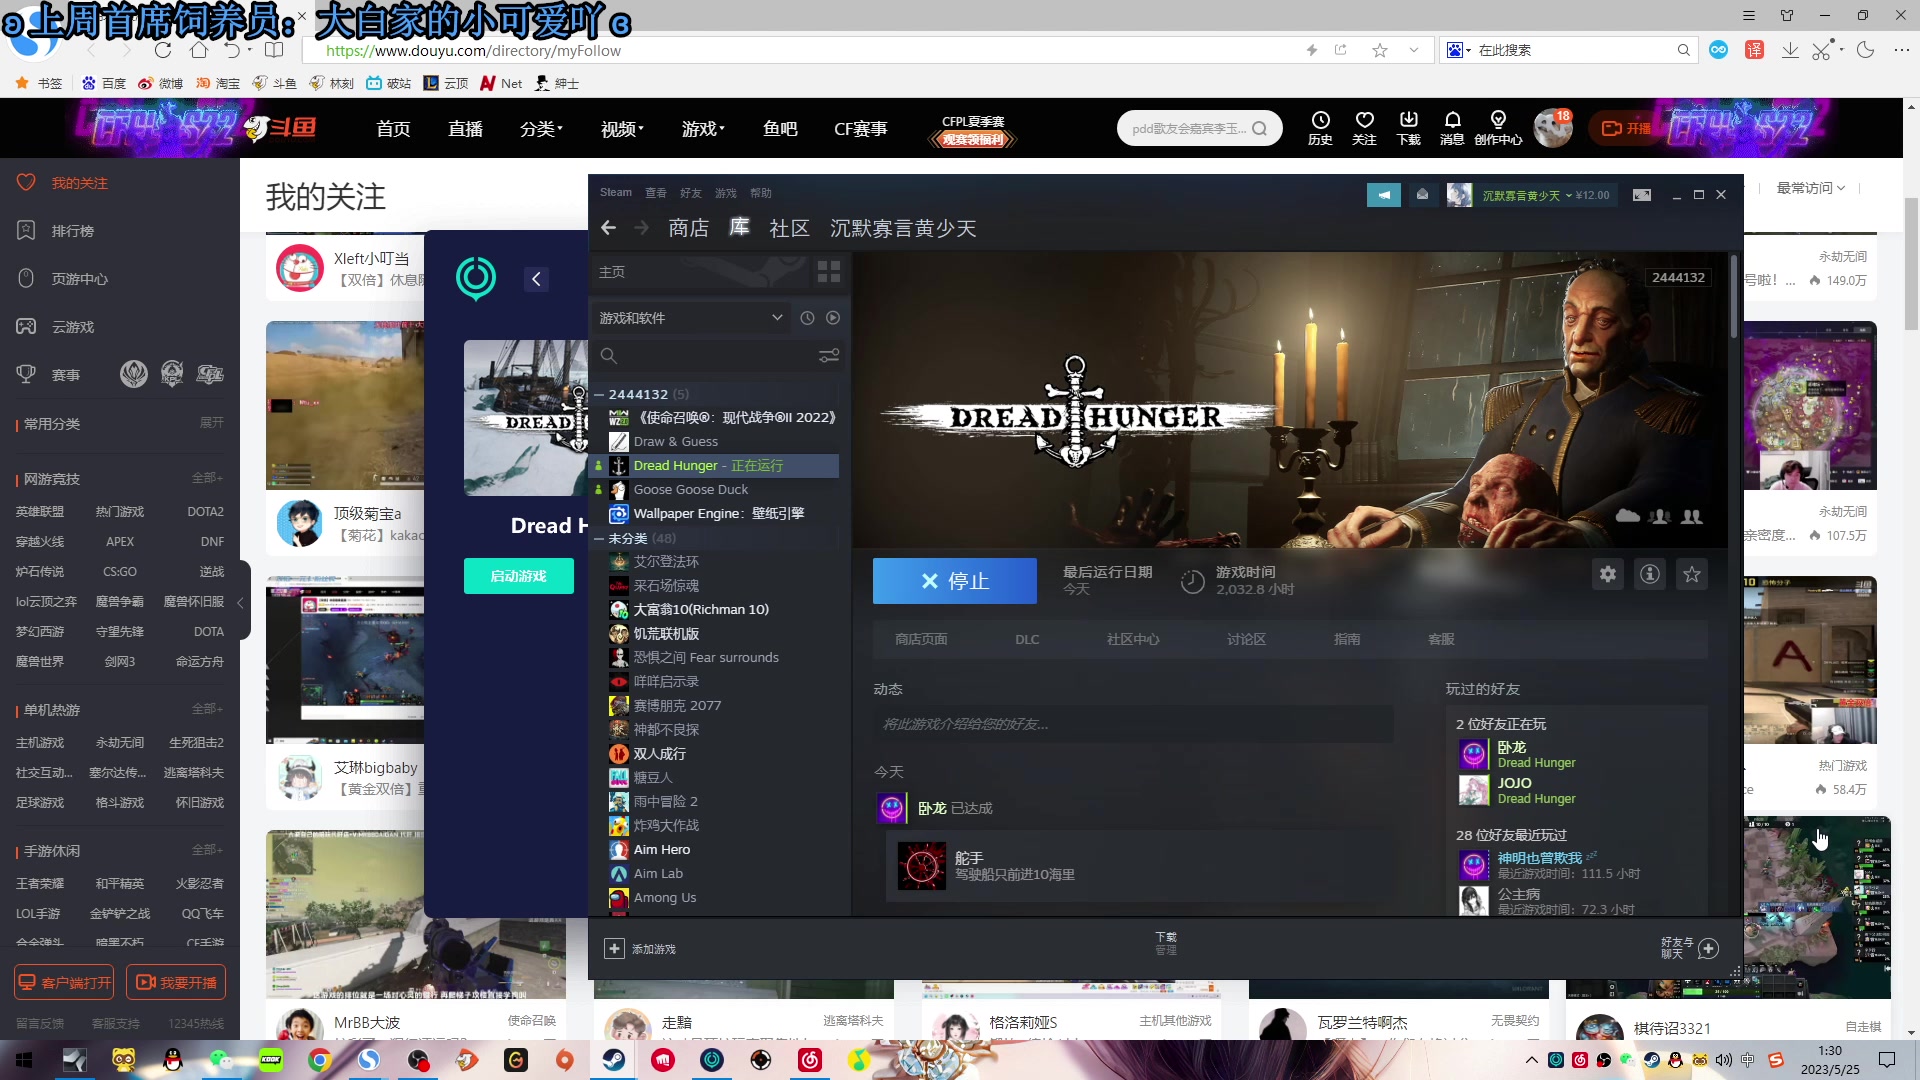Viewport: 1920px width, 1080px height.
Task: Open Douyu history clock icon
Action: point(1320,128)
